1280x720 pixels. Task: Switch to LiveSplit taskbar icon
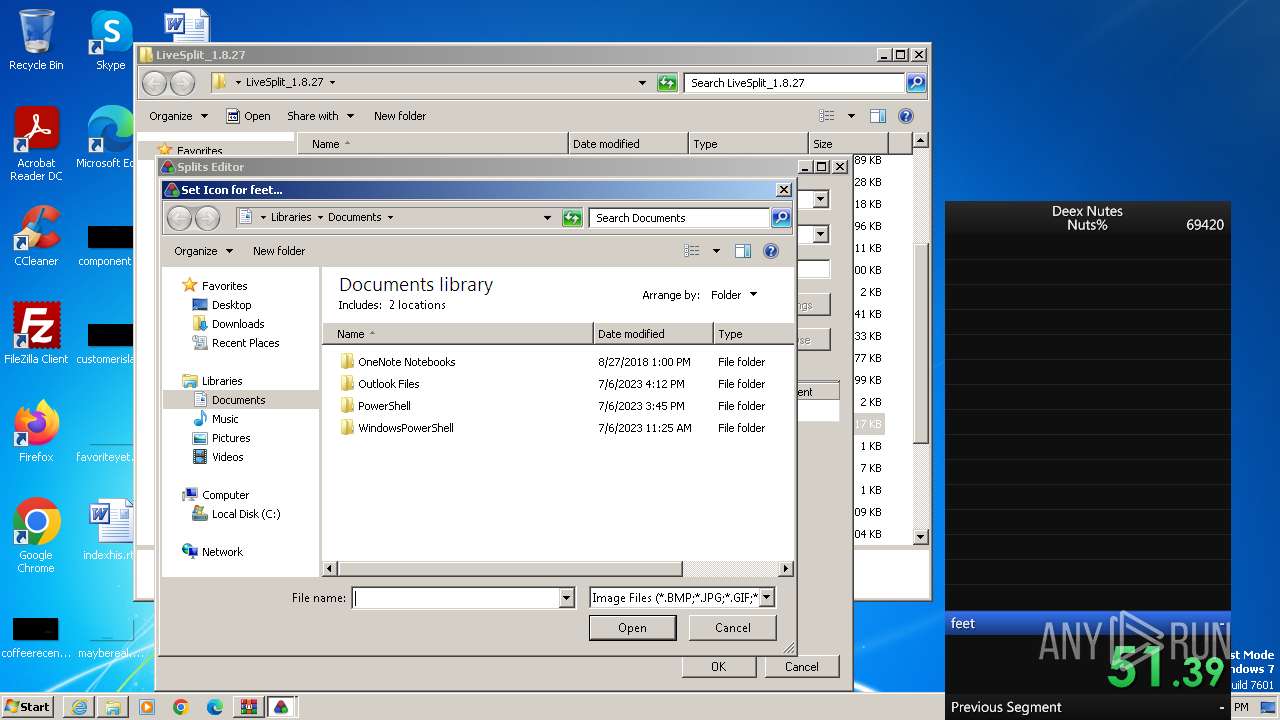pyautogui.click(x=281, y=707)
